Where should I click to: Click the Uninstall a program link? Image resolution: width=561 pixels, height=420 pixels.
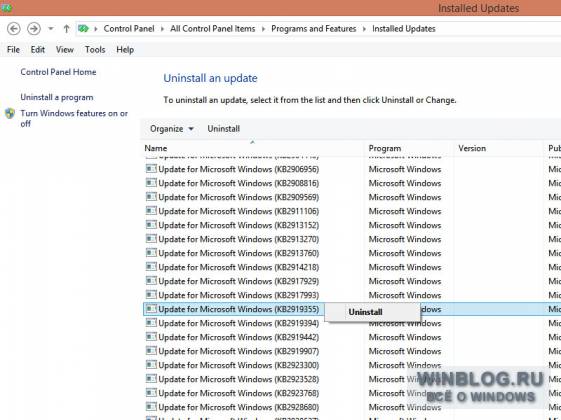point(57,97)
